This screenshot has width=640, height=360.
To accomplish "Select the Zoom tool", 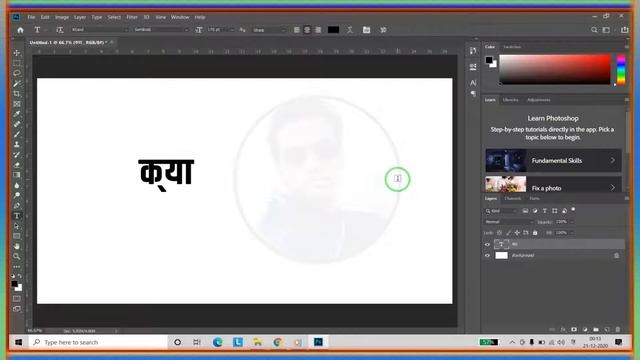I will coord(17,257).
